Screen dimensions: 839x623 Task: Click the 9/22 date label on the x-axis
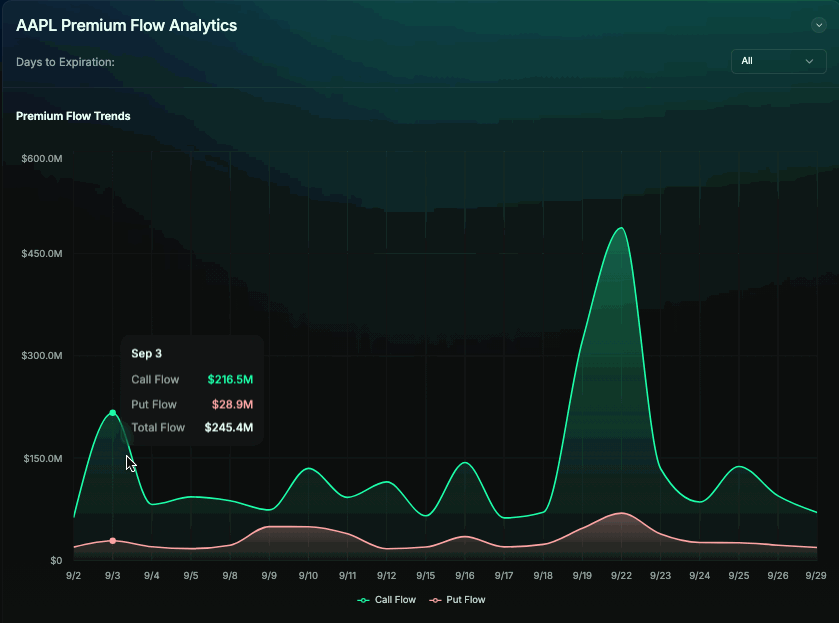click(622, 576)
